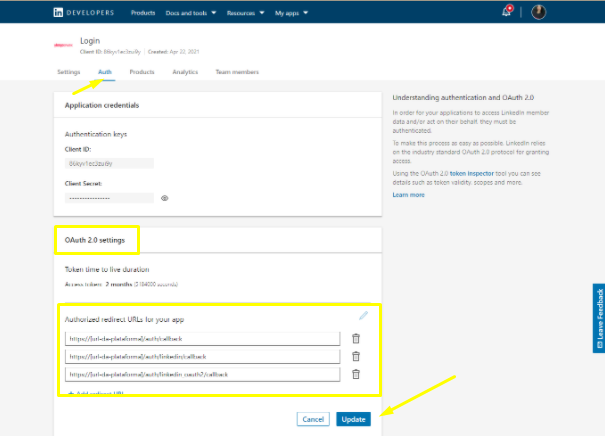Image resolution: width=605 pixels, height=436 pixels.
Task: Click the app logo next to Login
Action: click(63, 45)
